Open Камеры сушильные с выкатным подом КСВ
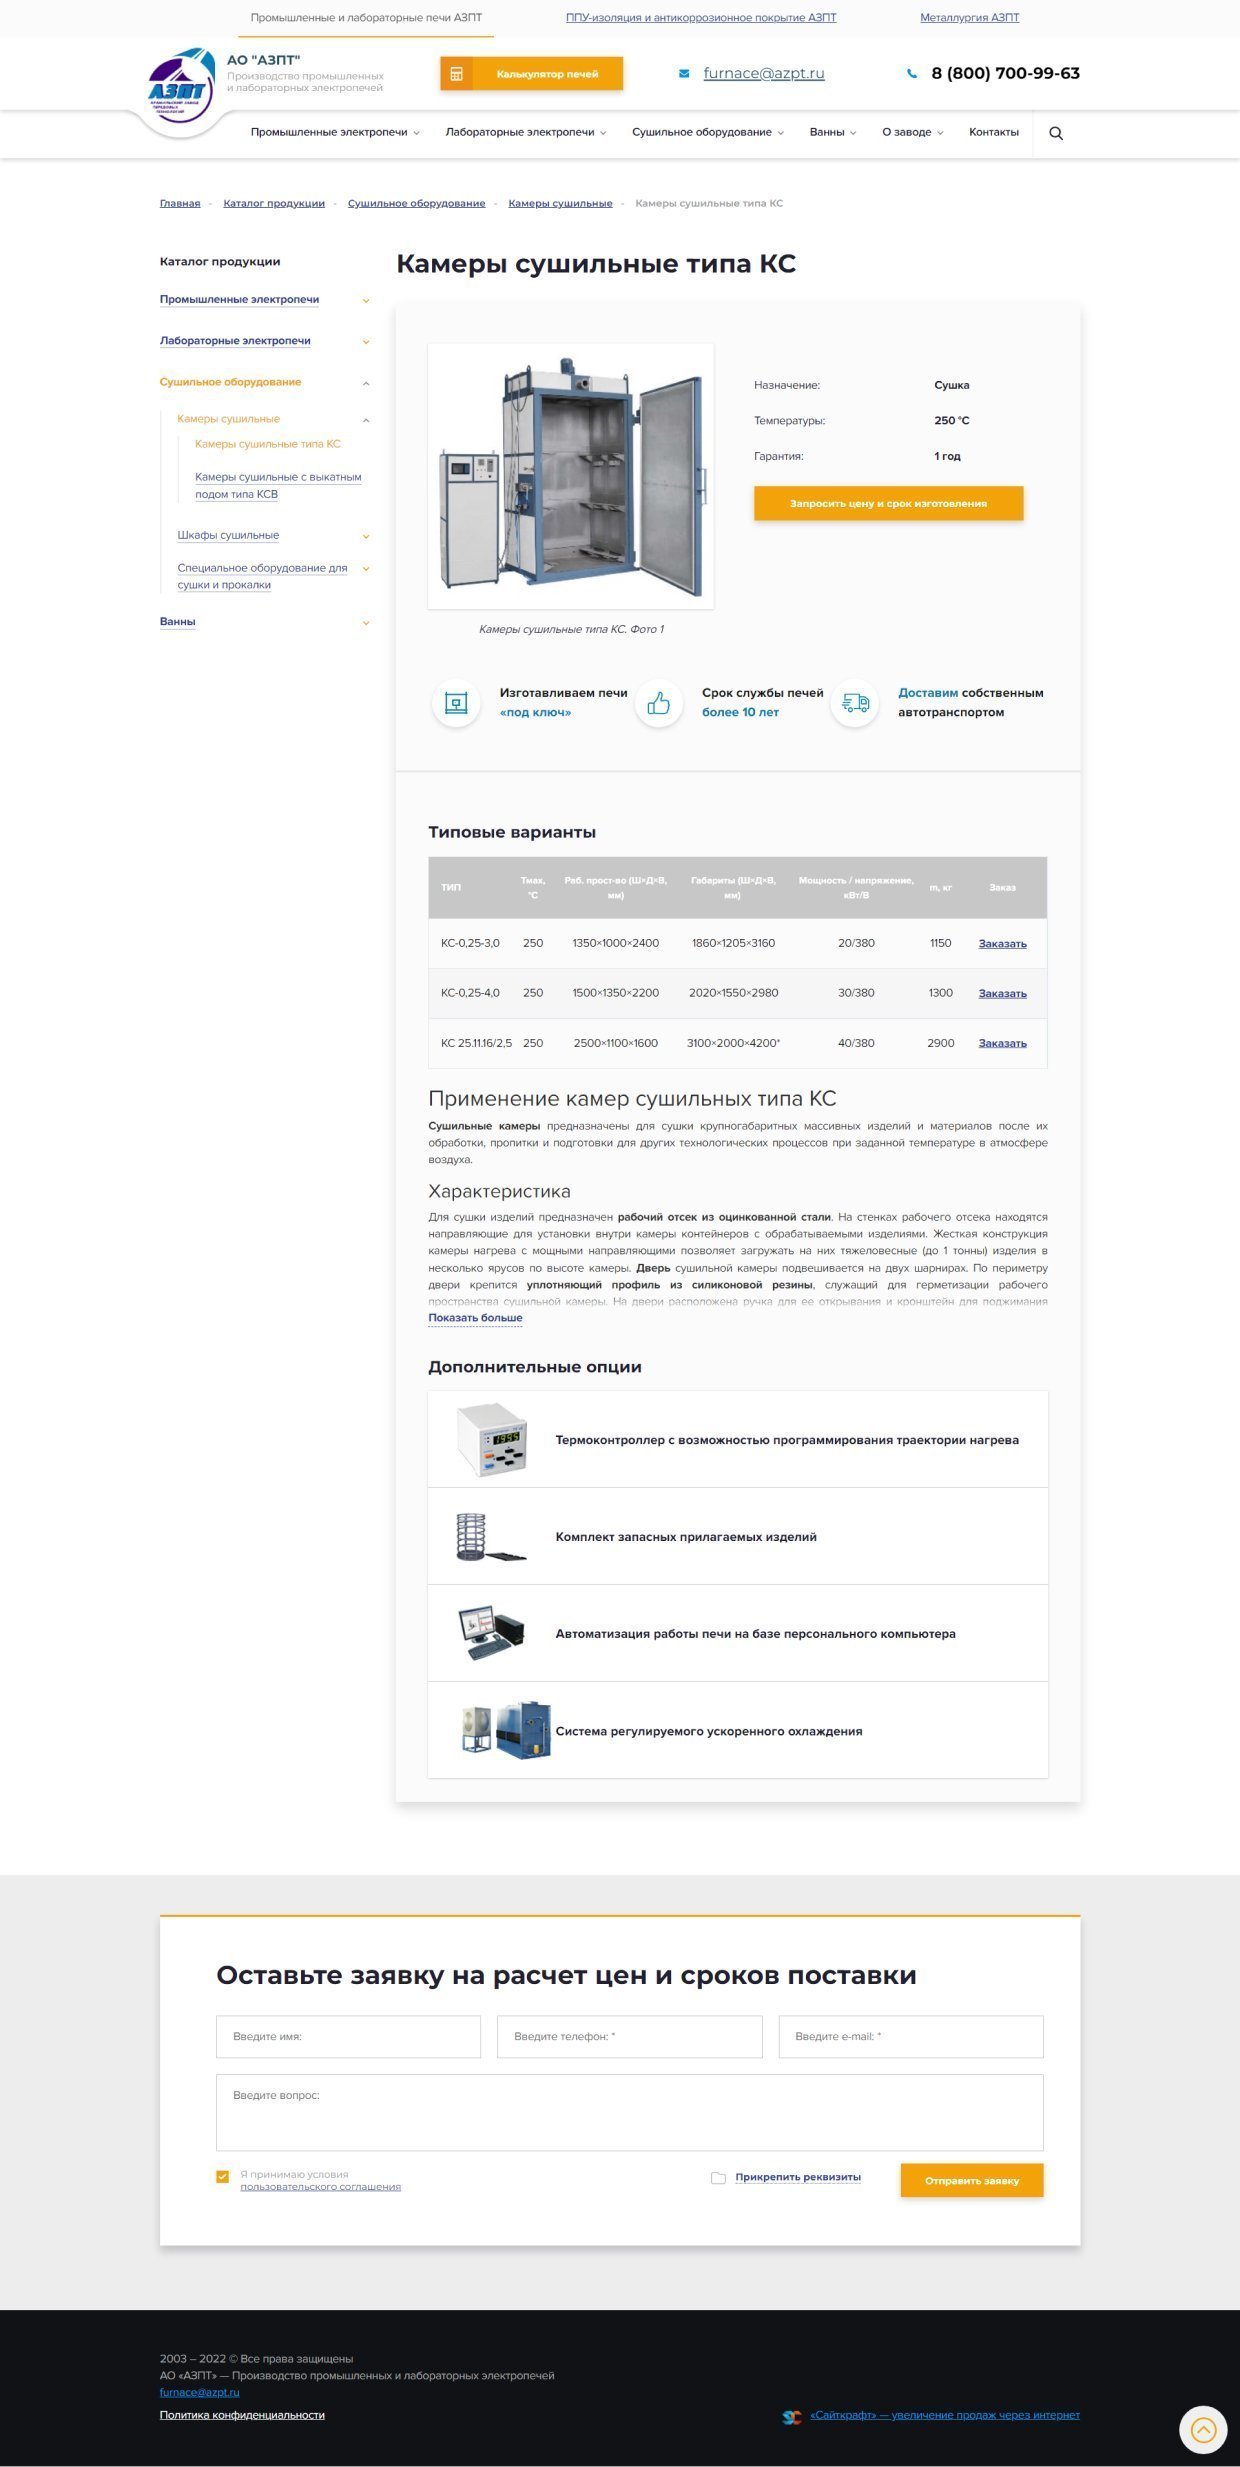 (x=278, y=486)
